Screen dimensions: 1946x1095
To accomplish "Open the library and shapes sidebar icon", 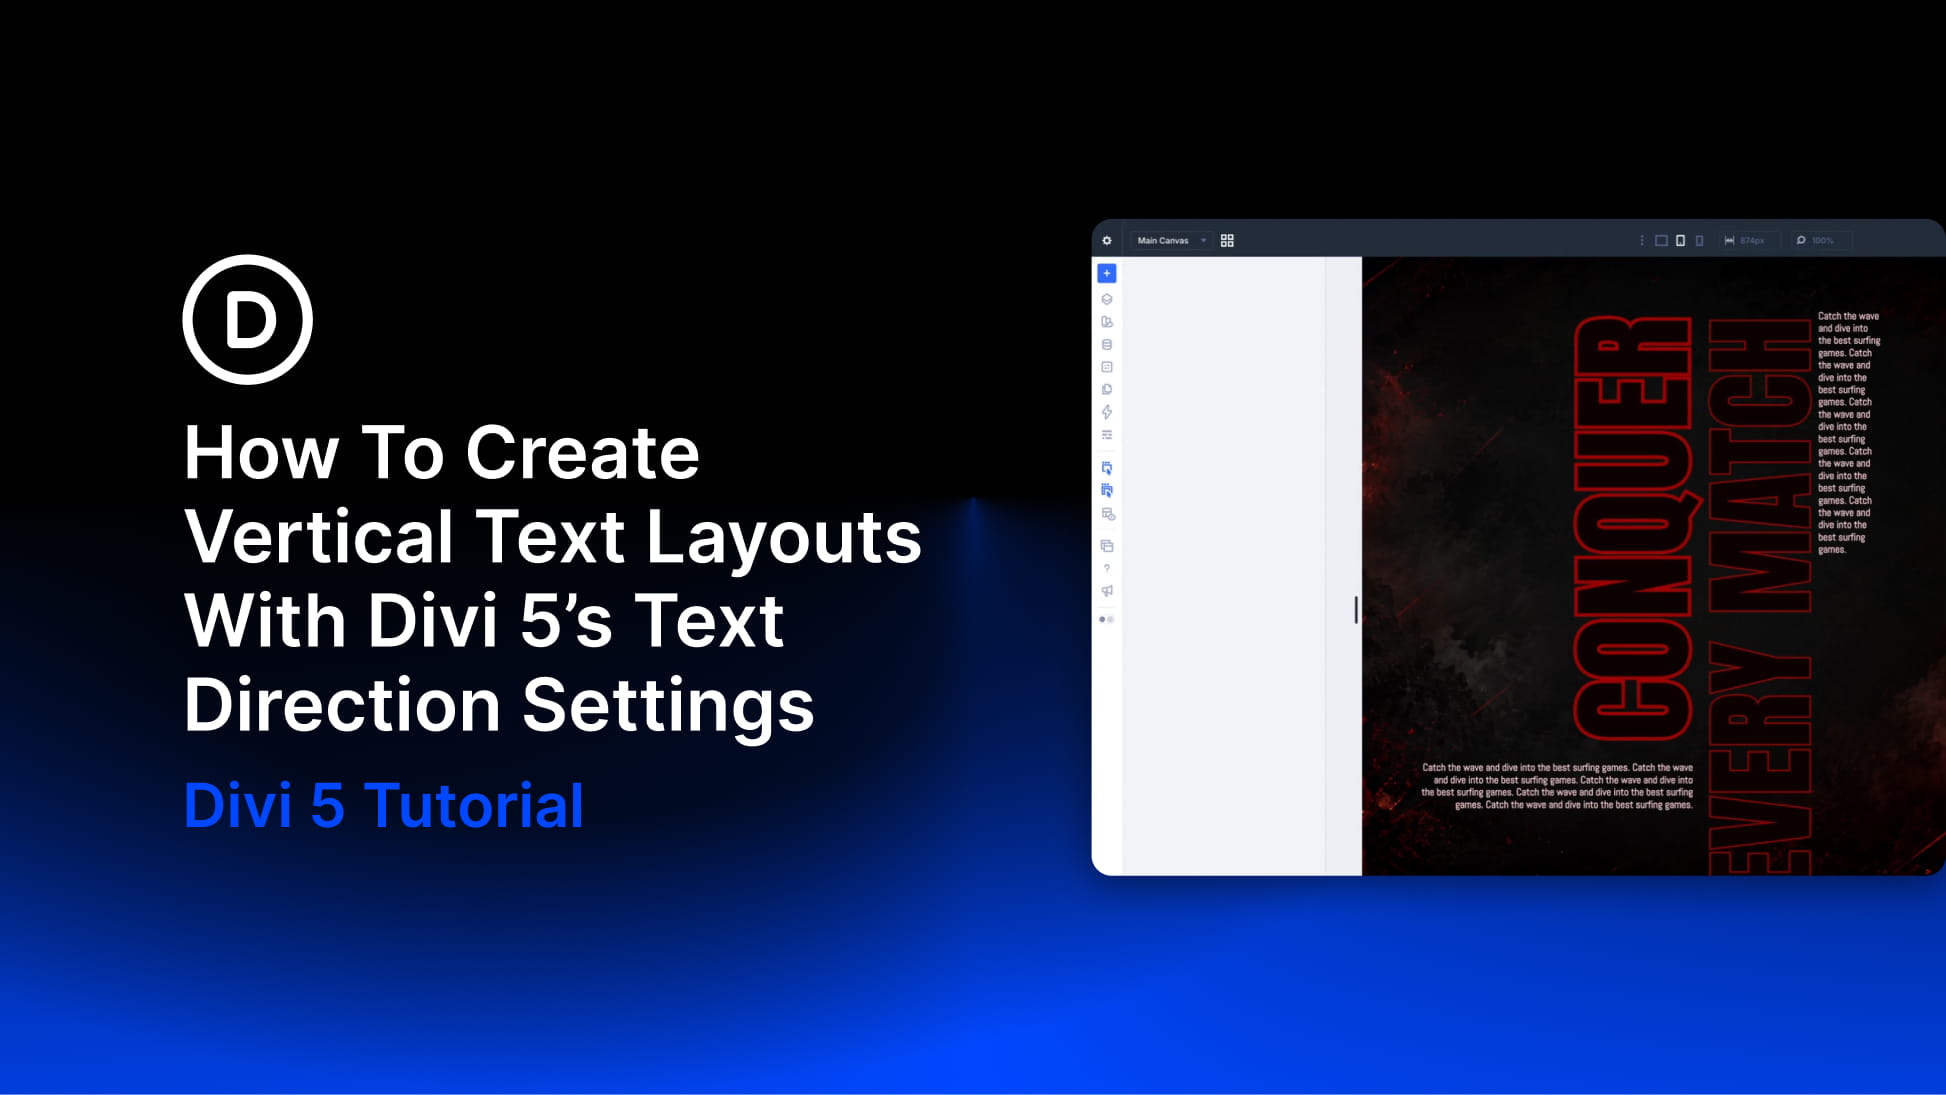I will click(1107, 322).
